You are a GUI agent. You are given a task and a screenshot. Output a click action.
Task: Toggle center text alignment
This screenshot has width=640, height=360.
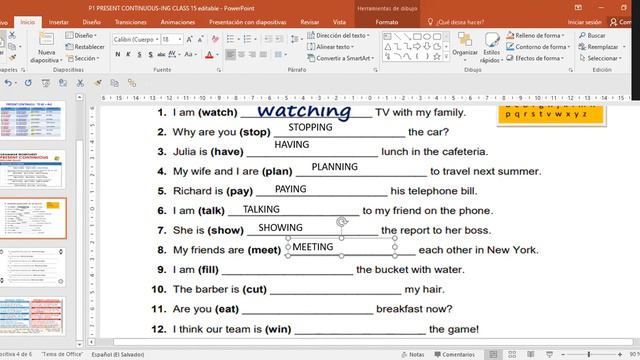[x=242, y=54]
